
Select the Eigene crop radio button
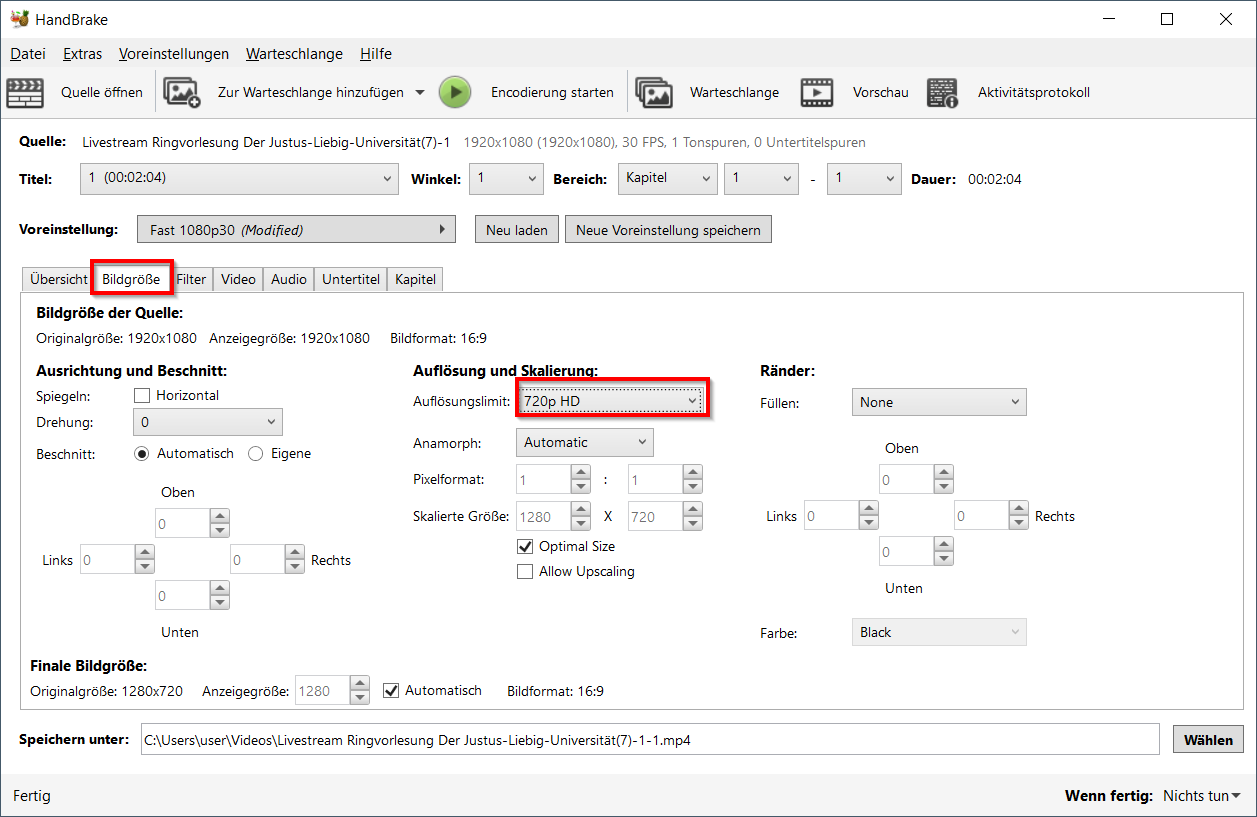click(x=256, y=454)
